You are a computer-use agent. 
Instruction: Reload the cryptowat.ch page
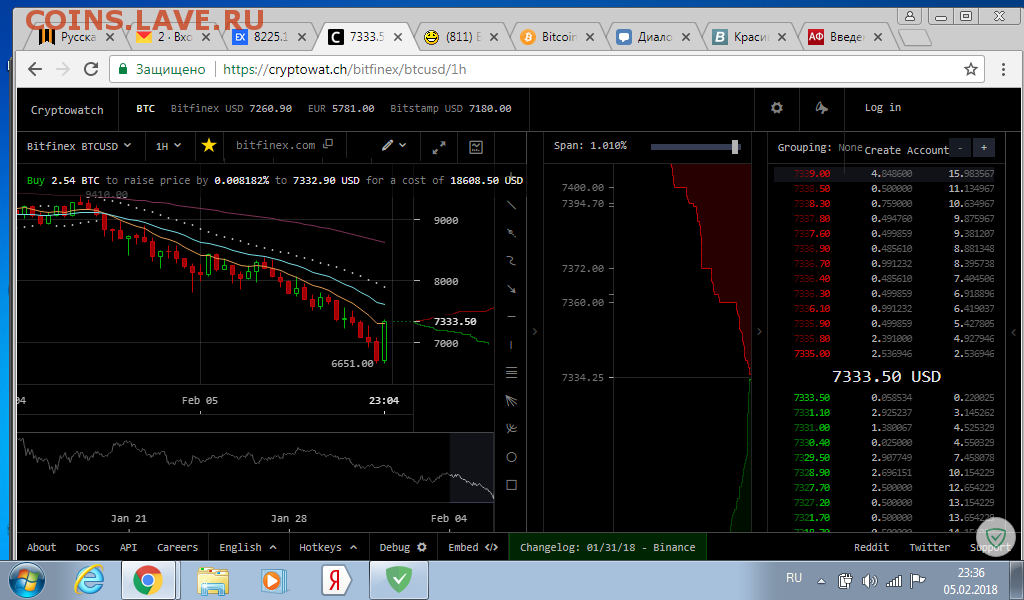(91, 69)
